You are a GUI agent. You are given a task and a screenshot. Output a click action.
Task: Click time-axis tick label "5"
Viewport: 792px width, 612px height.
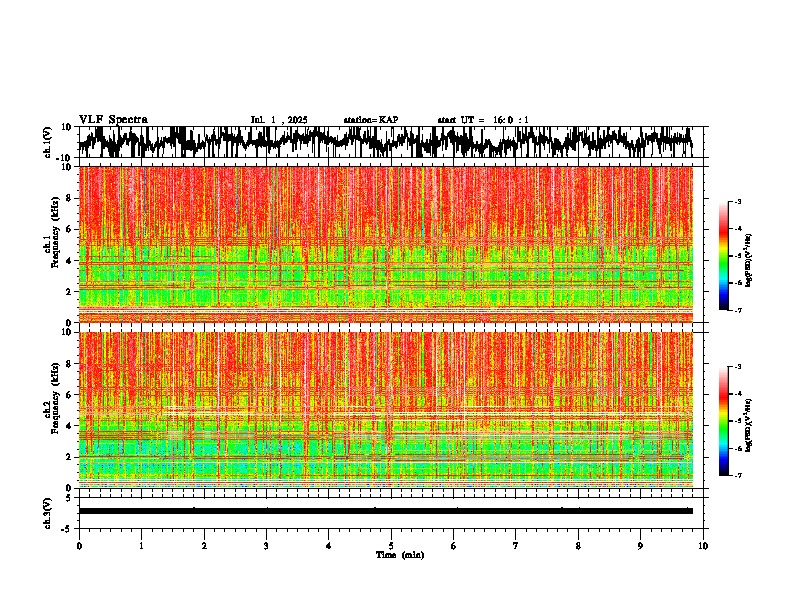tap(391, 546)
